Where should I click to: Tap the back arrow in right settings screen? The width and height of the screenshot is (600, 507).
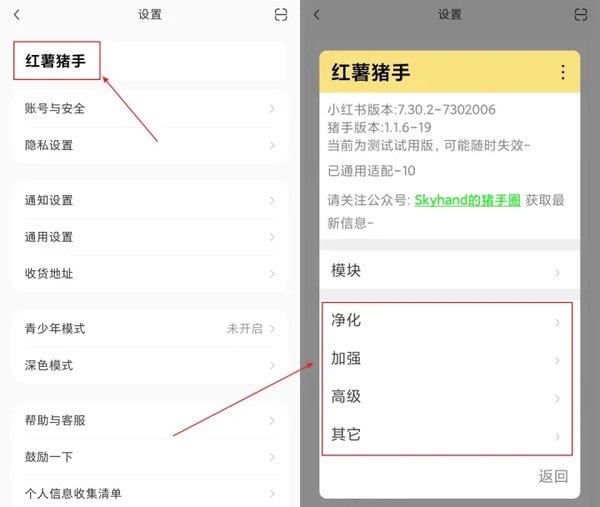coord(316,15)
